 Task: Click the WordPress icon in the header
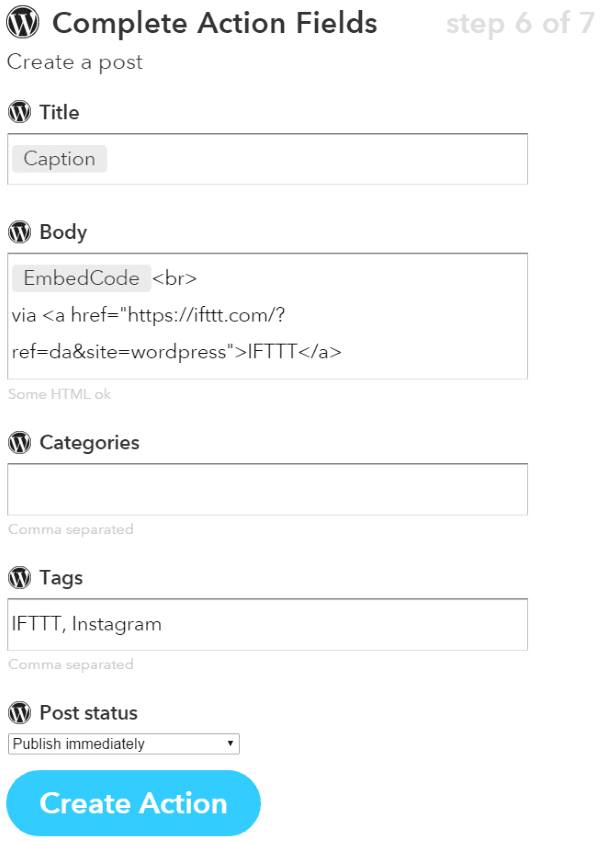22,22
